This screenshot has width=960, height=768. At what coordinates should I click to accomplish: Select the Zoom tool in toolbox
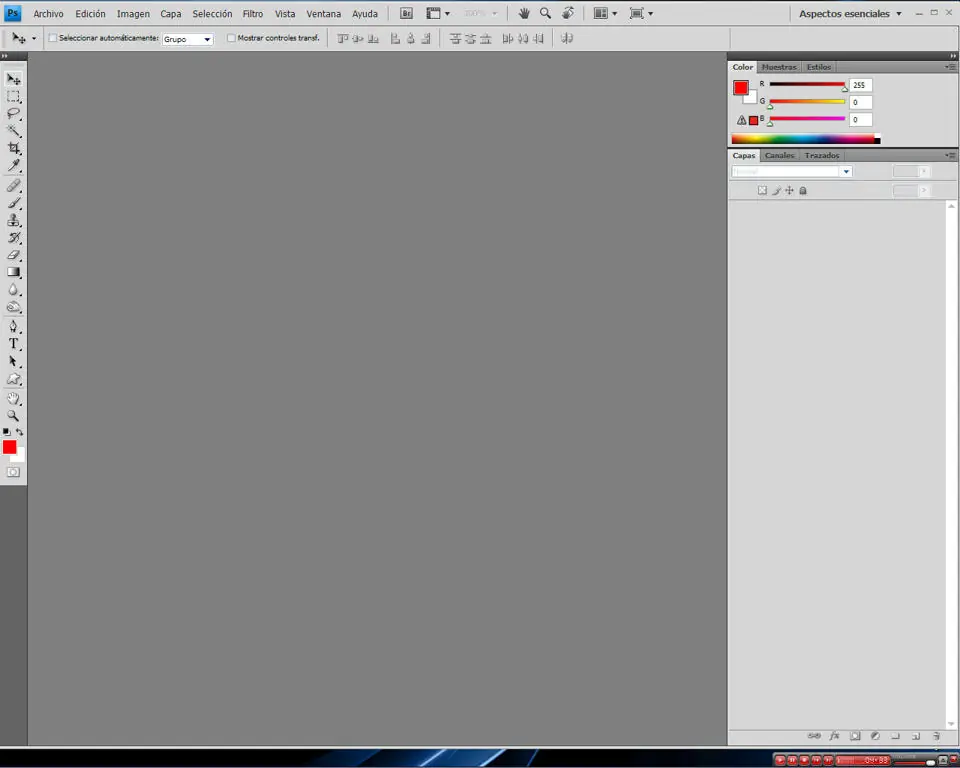13,416
